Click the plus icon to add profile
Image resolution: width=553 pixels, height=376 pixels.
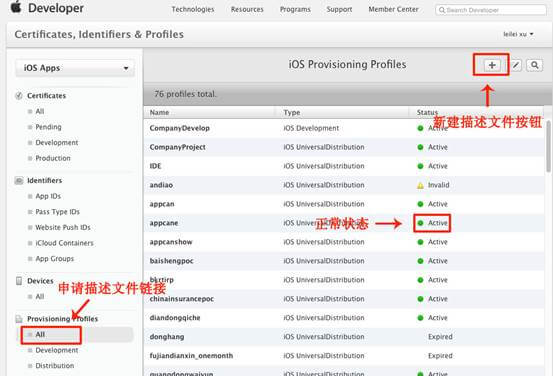tap(492, 65)
